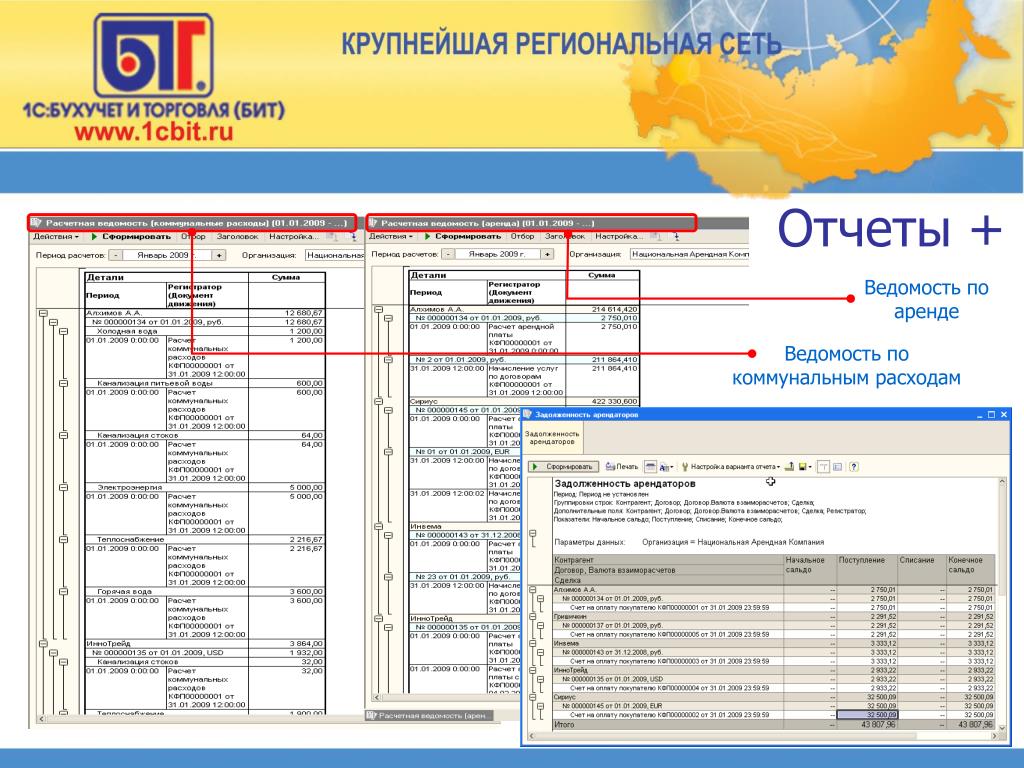Click the Организация field in the аренда window
The width and height of the screenshot is (1024, 768).
(689, 254)
